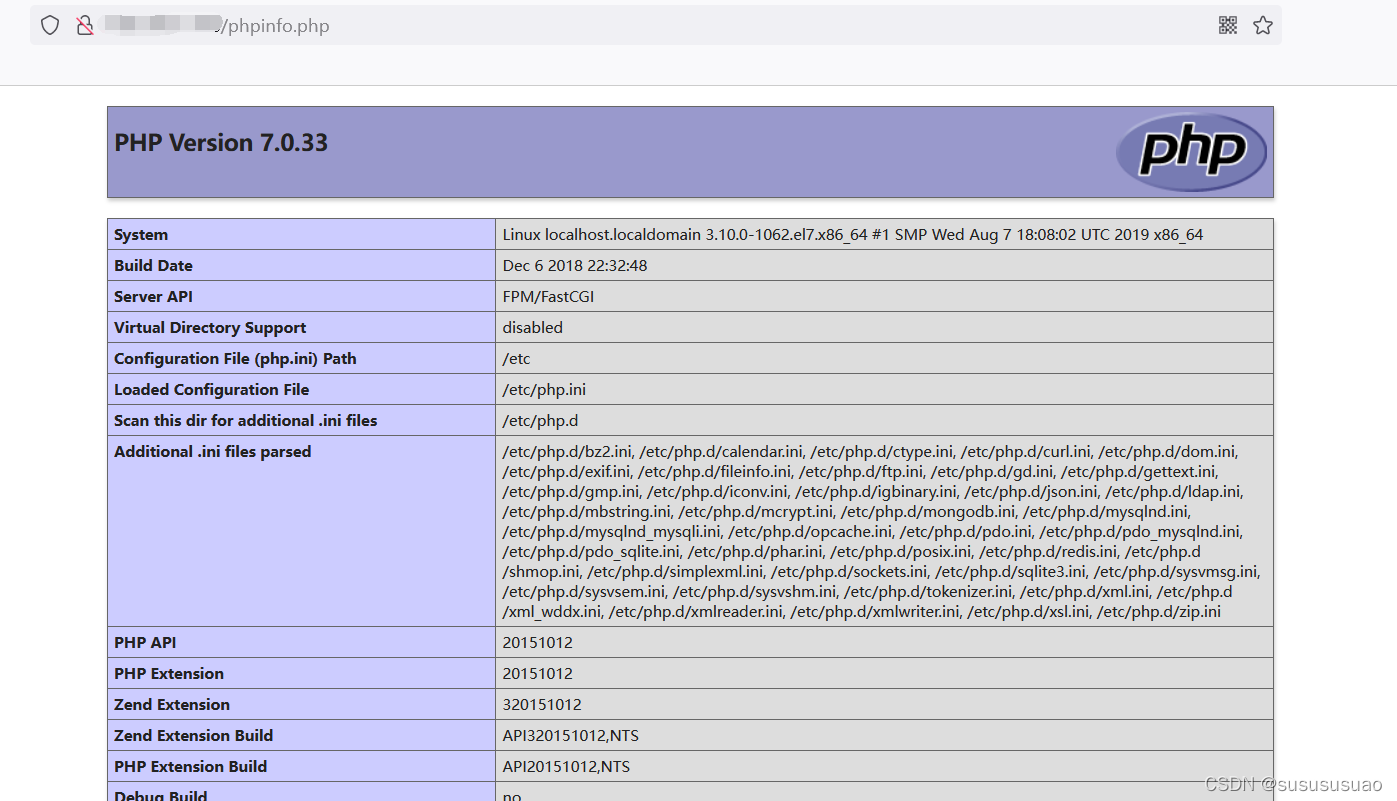Click the insecure connection padlock icon
This screenshot has width=1397, height=801.
tap(85, 25)
